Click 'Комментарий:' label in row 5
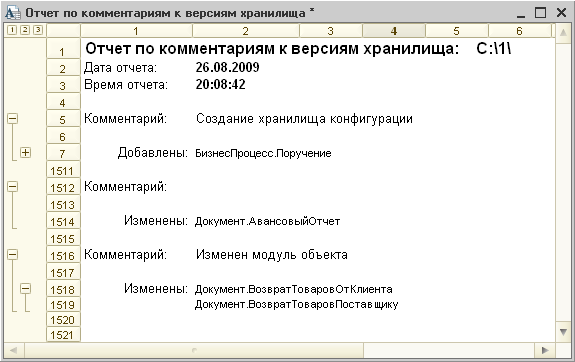Viewport: 575px width, 362px height. click(125, 119)
